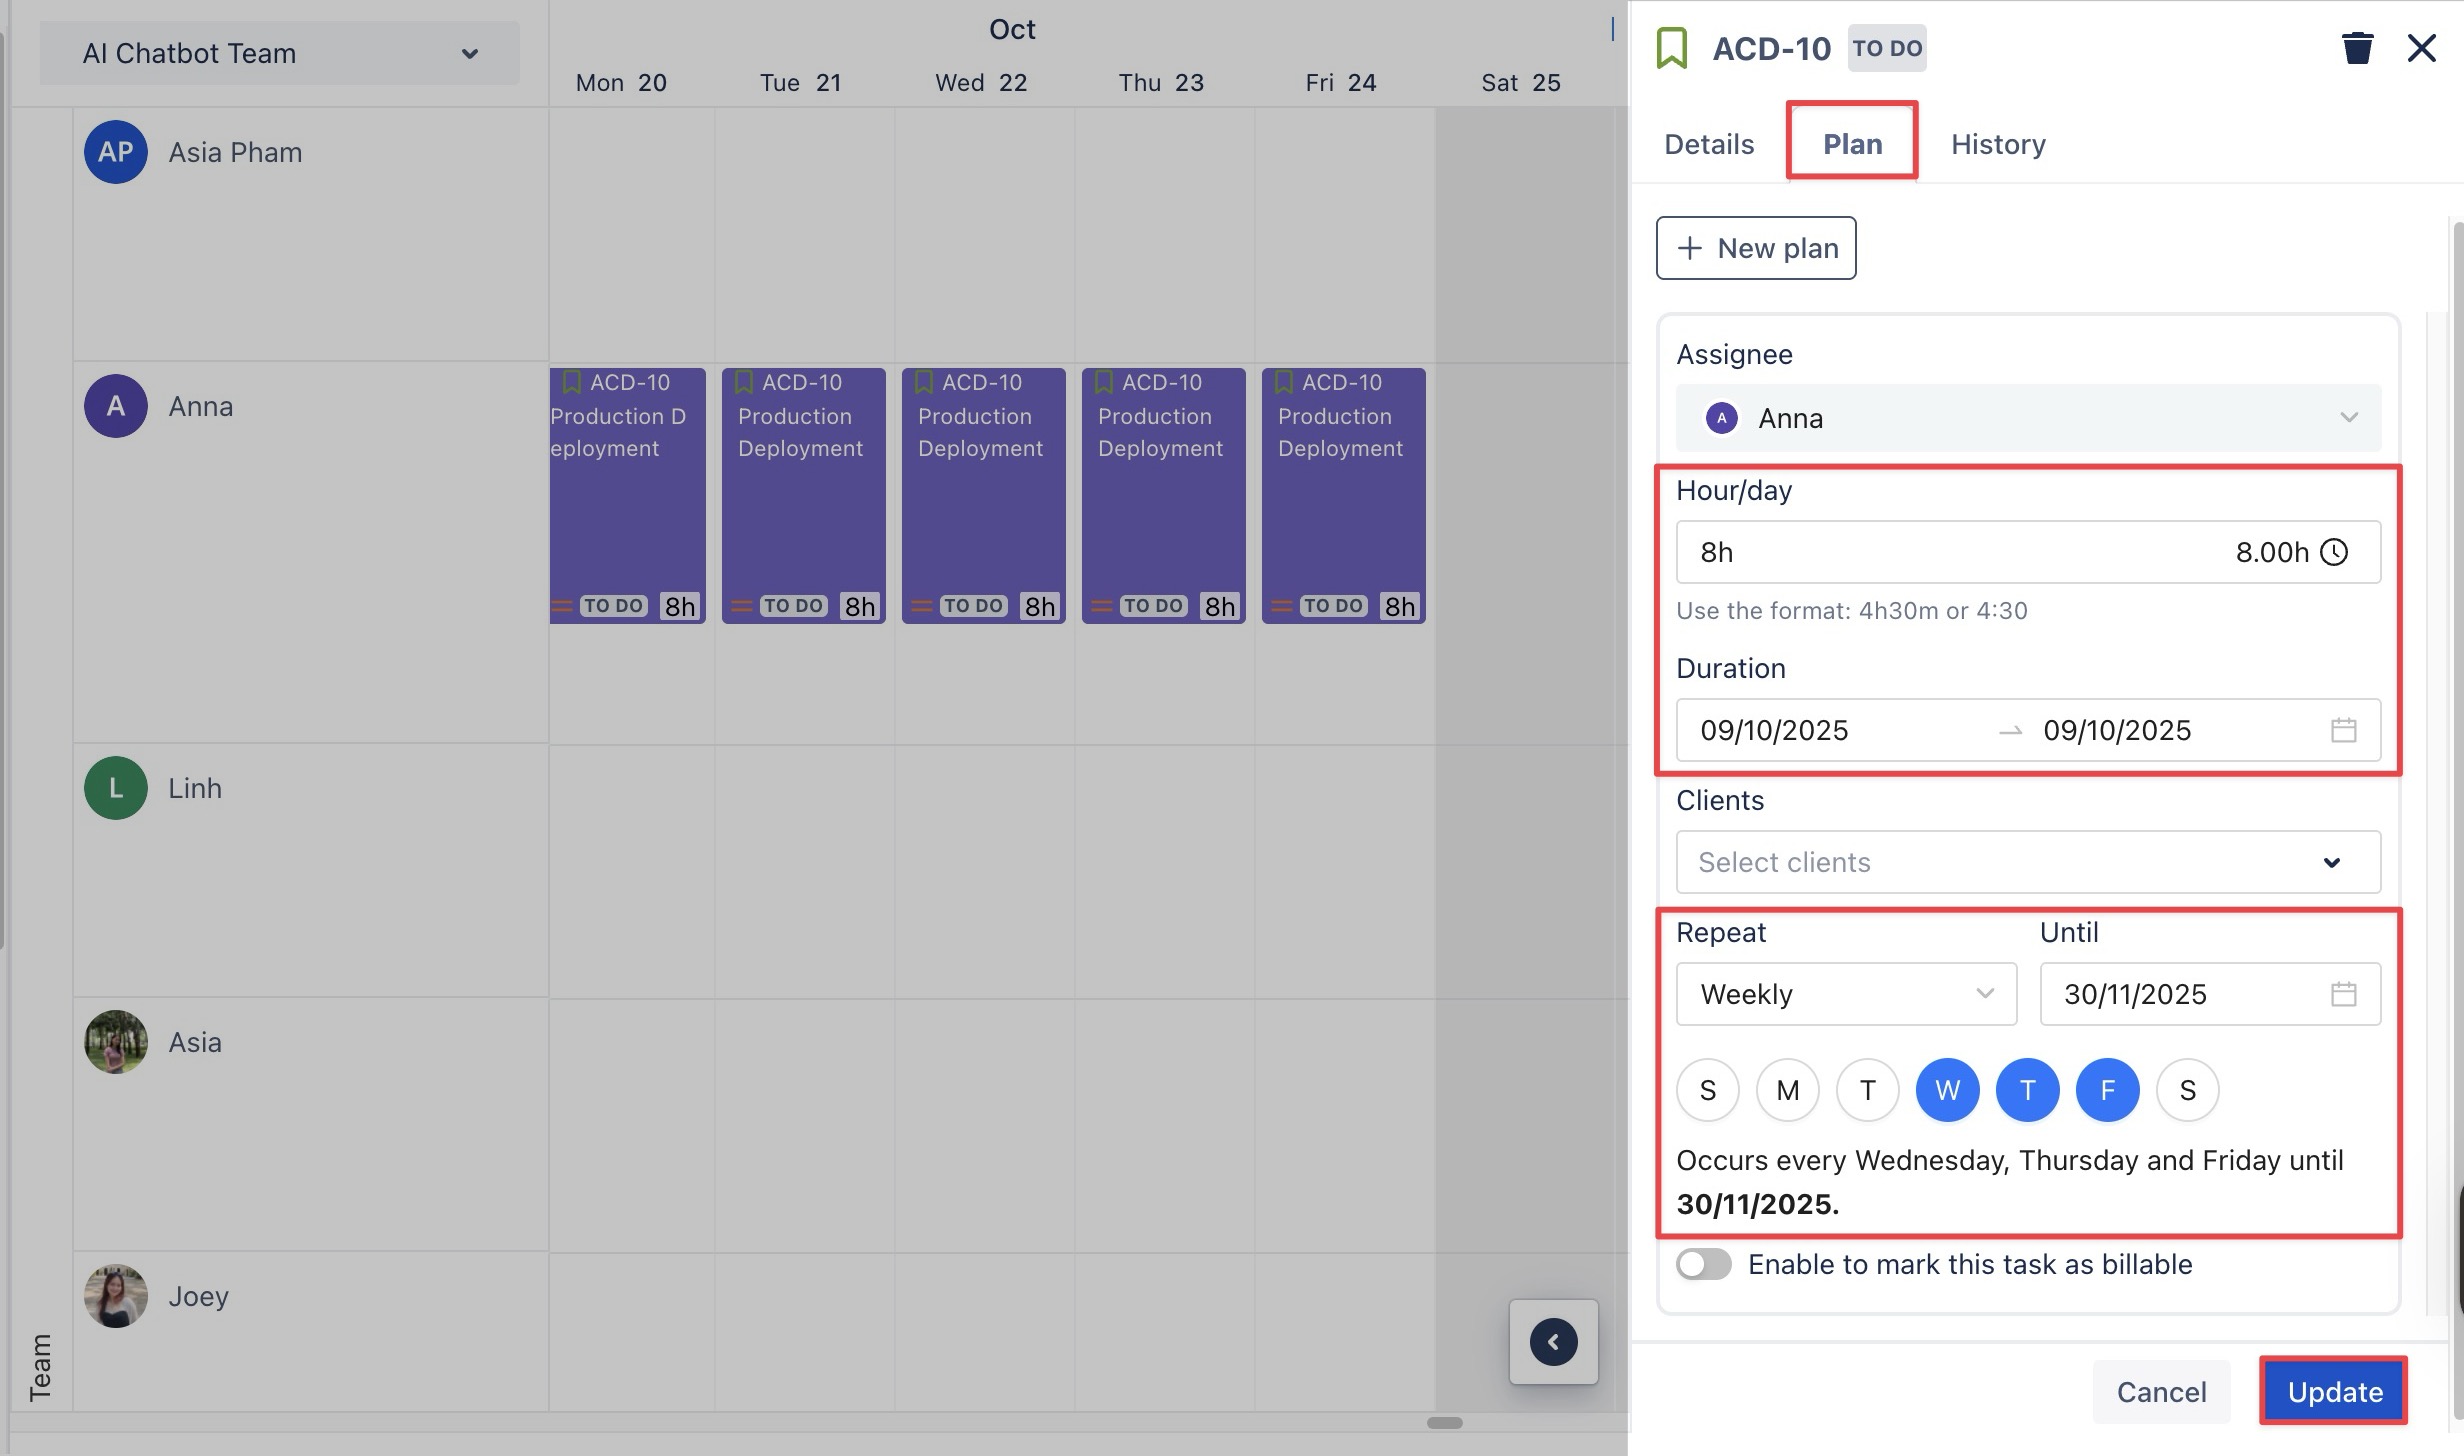The height and width of the screenshot is (1456, 2464).
Task: Open the Weekly repeat dropdown
Action: pyautogui.click(x=1846, y=994)
